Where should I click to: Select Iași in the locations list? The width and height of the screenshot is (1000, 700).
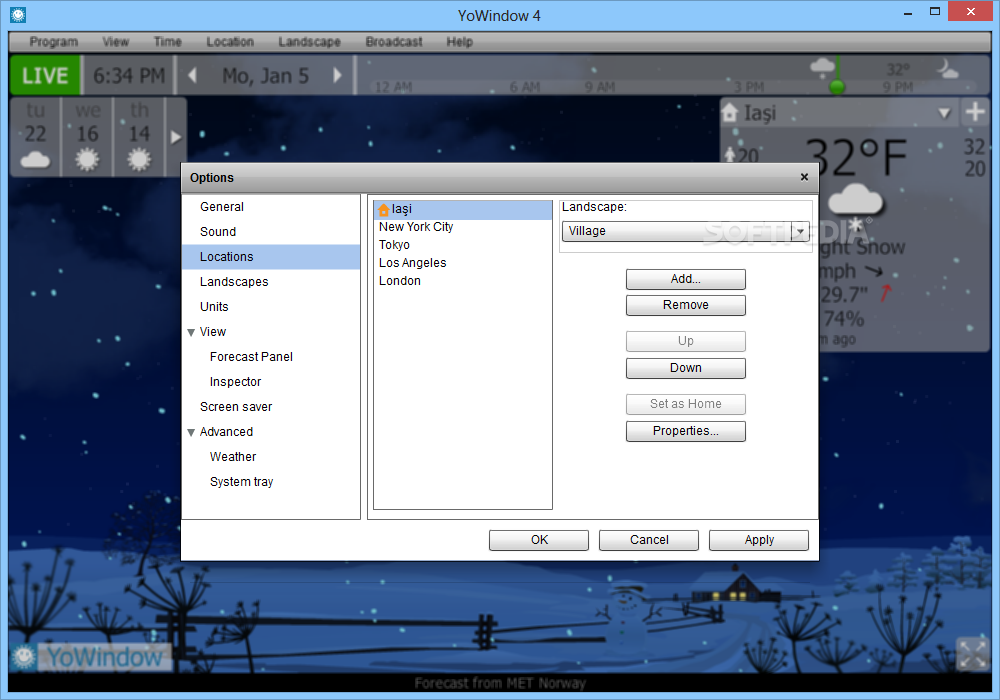tap(462, 209)
